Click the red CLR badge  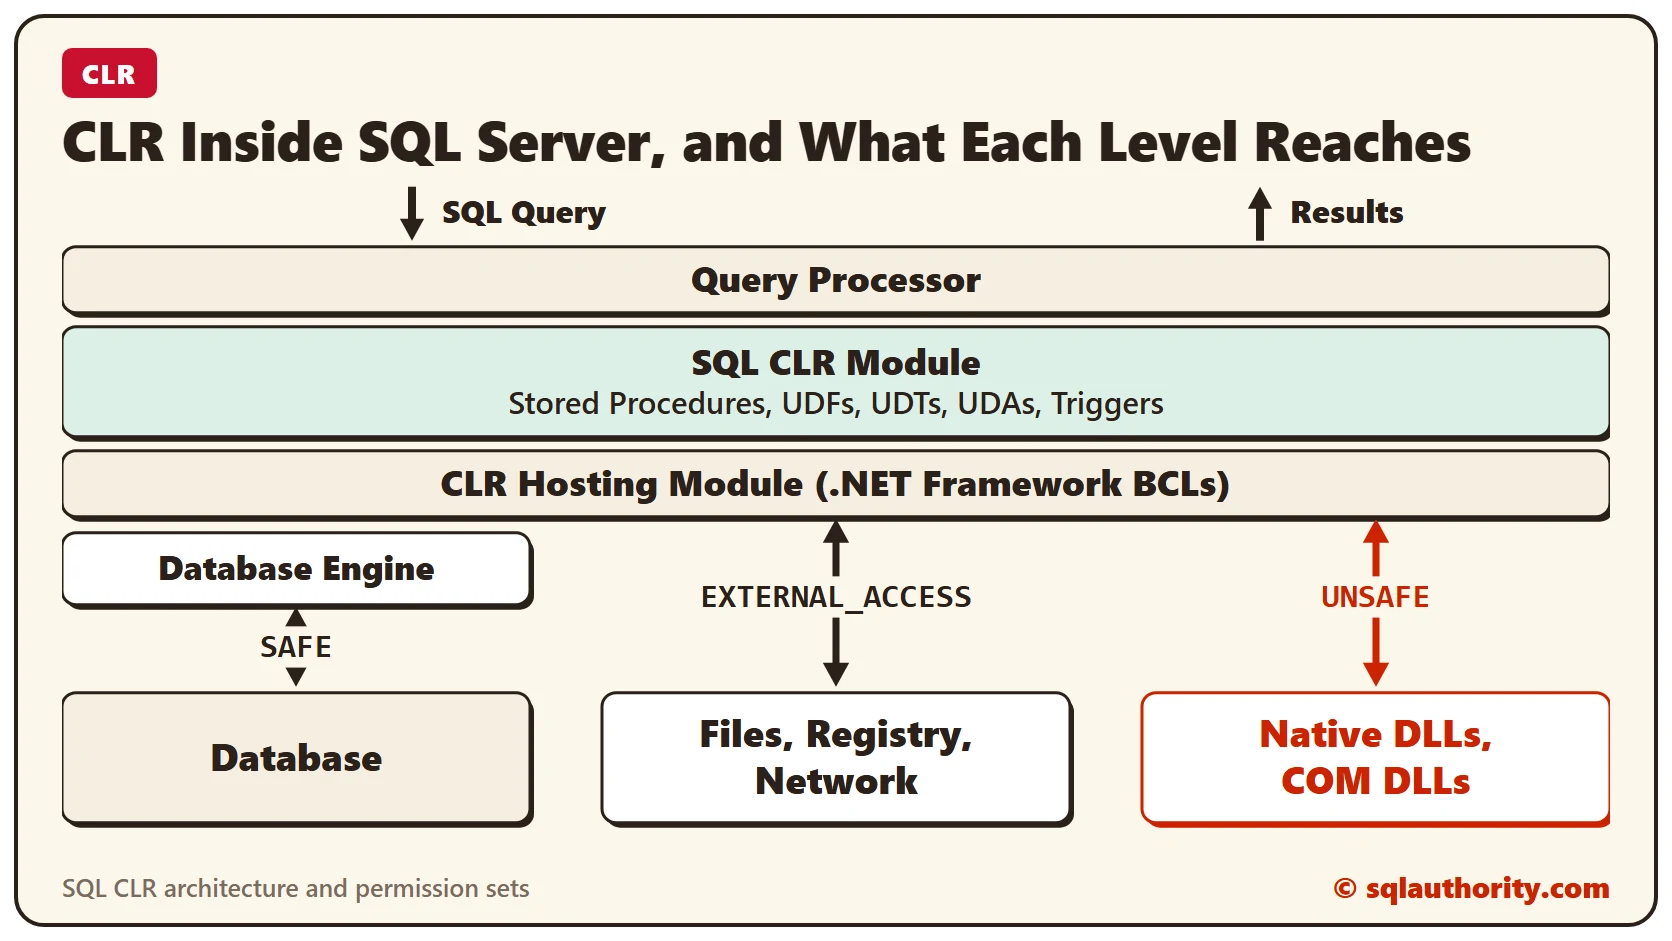coord(109,73)
